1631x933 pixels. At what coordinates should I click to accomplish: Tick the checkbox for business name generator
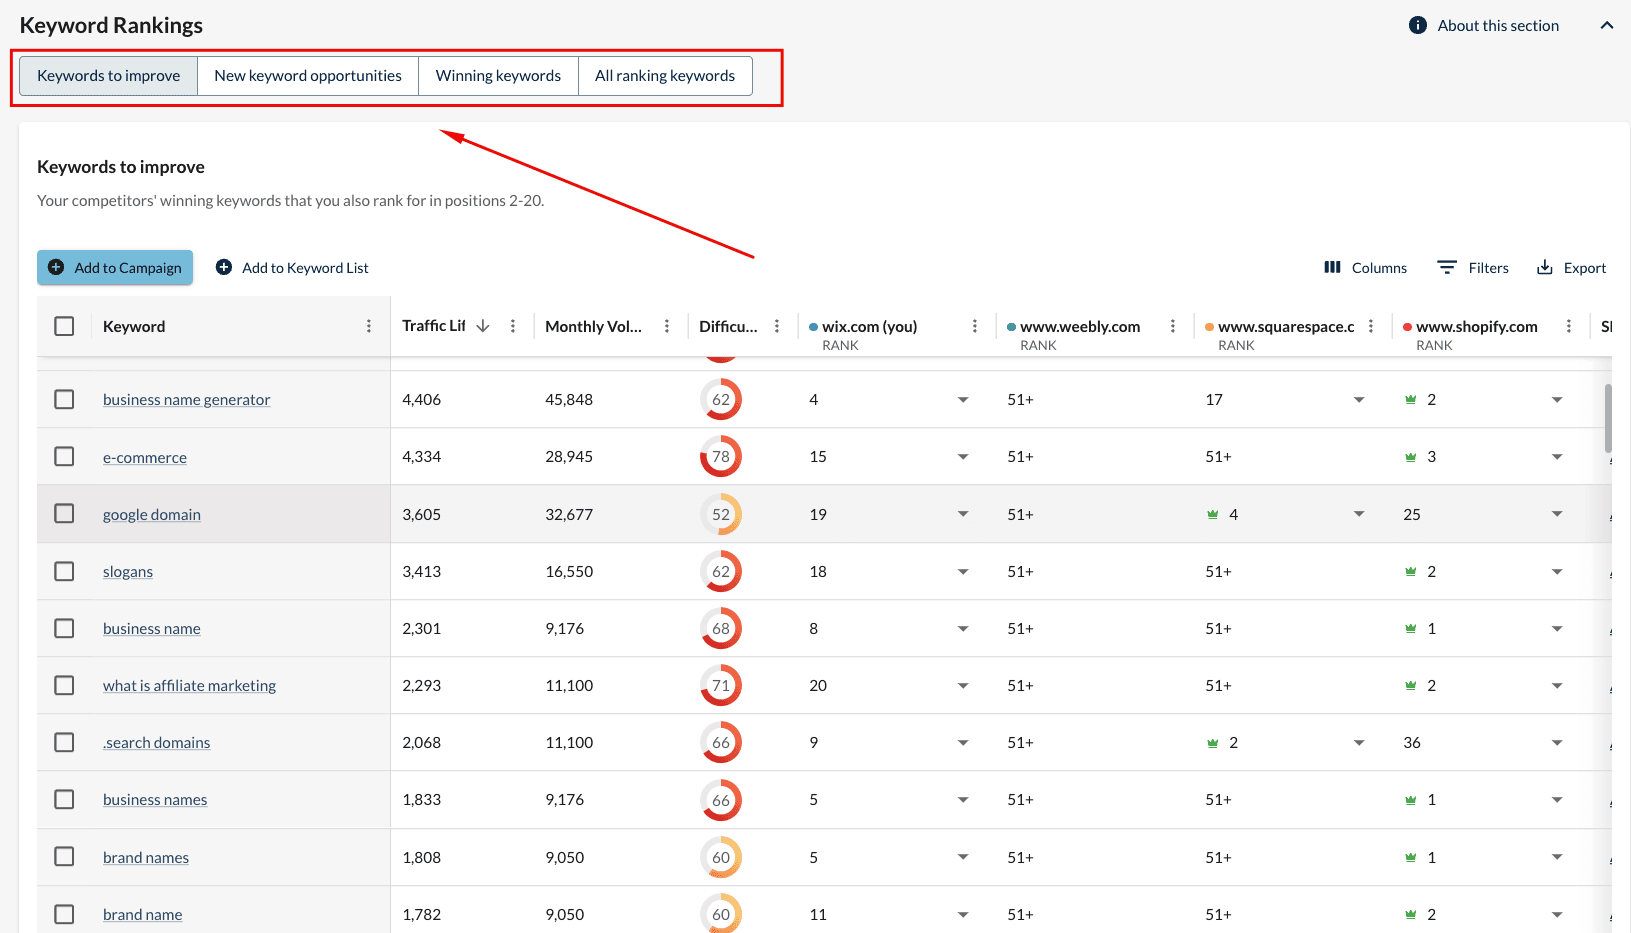(x=64, y=399)
